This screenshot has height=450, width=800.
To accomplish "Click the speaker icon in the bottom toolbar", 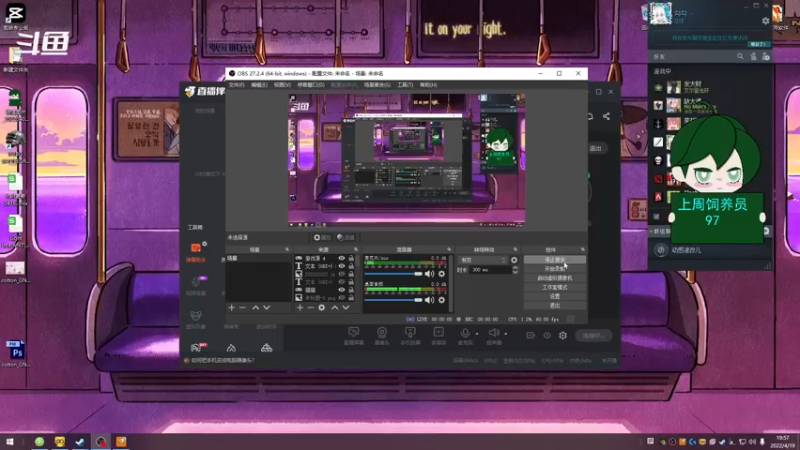I will tap(493, 333).
